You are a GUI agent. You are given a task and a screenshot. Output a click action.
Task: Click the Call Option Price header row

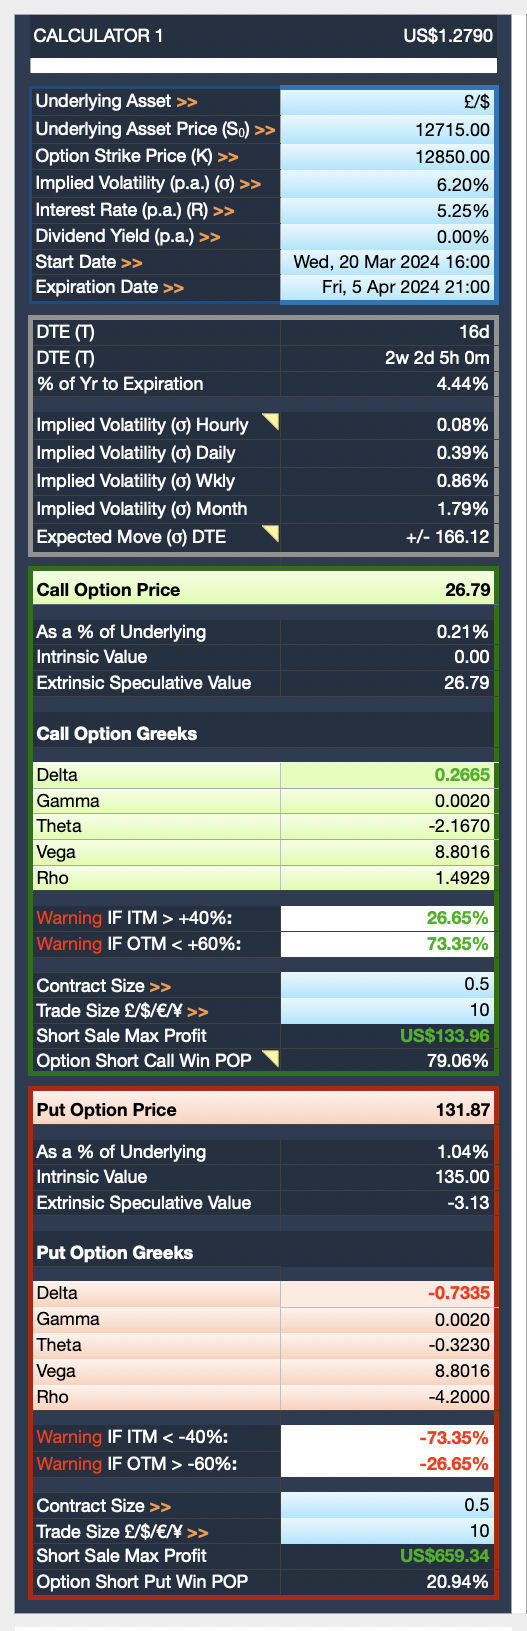coord(263,589)
